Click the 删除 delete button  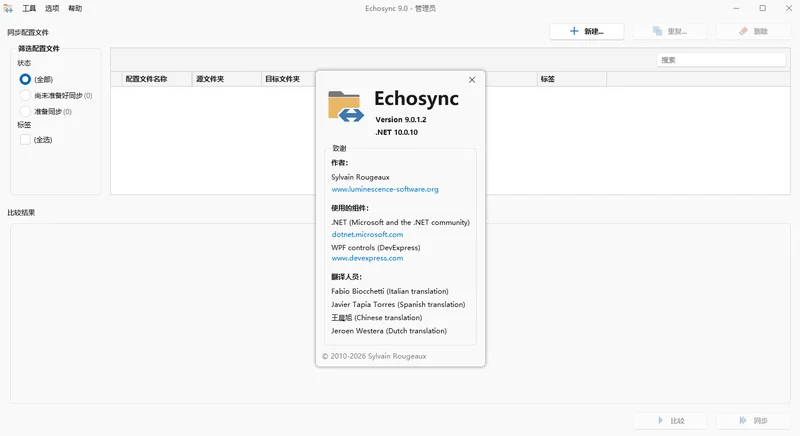click(x=754, y=31)
